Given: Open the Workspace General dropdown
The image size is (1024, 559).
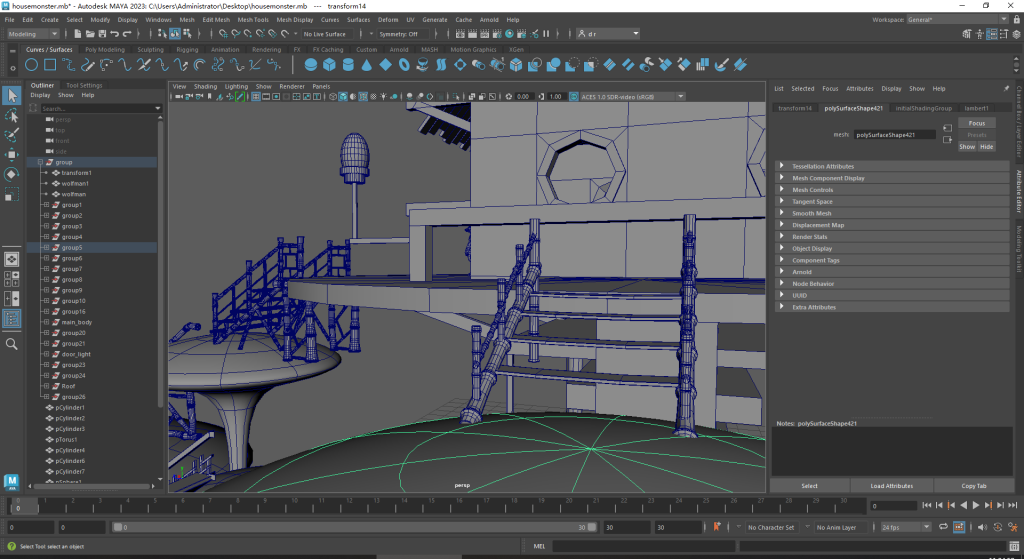Looking at the screenshot, I should click(957, 20).
